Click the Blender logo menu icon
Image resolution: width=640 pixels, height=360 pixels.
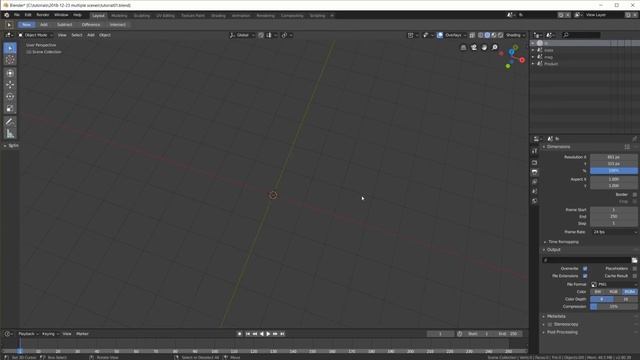(7, 15)
